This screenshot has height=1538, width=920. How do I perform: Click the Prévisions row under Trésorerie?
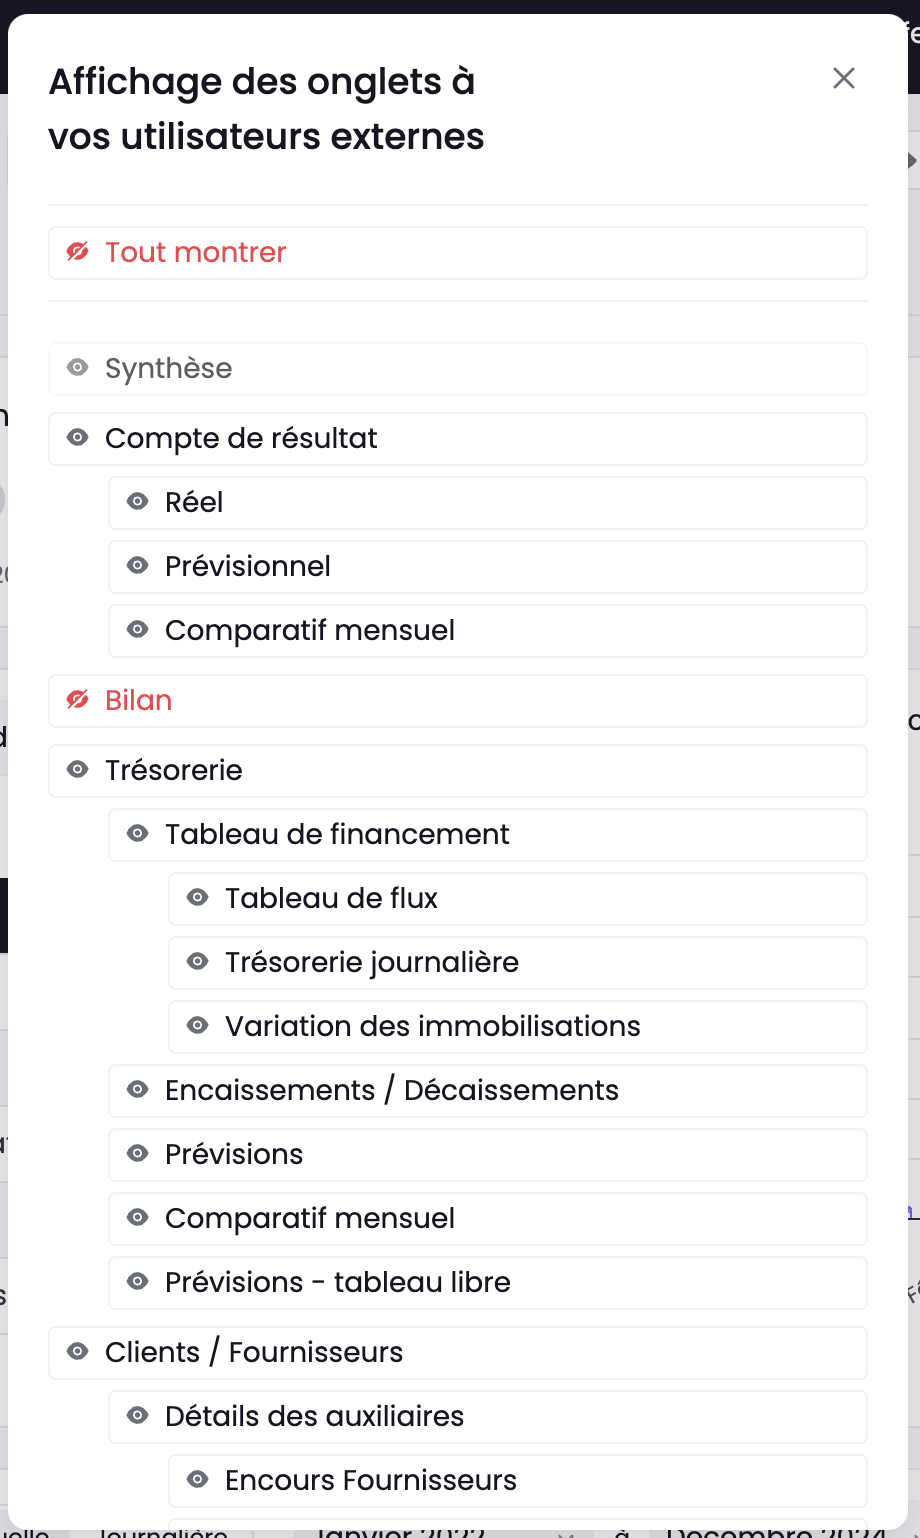click(488, 1155)
